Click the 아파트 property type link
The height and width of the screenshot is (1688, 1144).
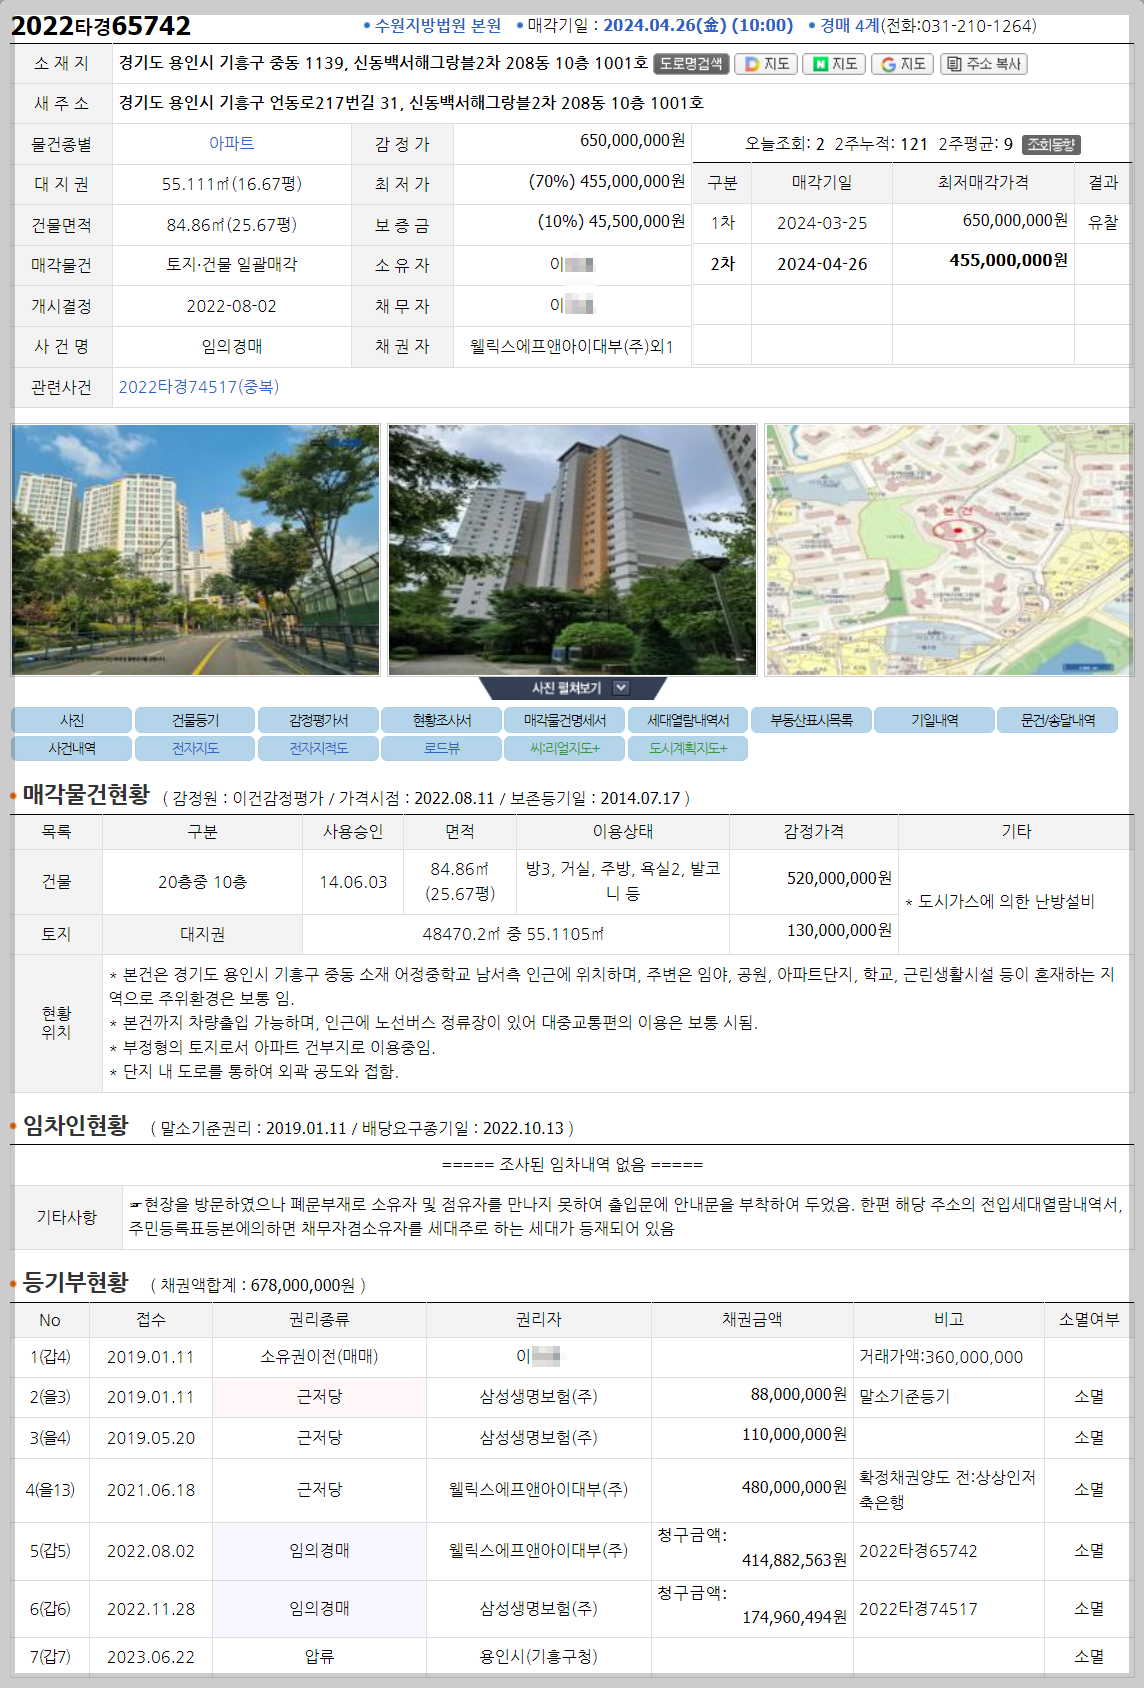(231, 144)
